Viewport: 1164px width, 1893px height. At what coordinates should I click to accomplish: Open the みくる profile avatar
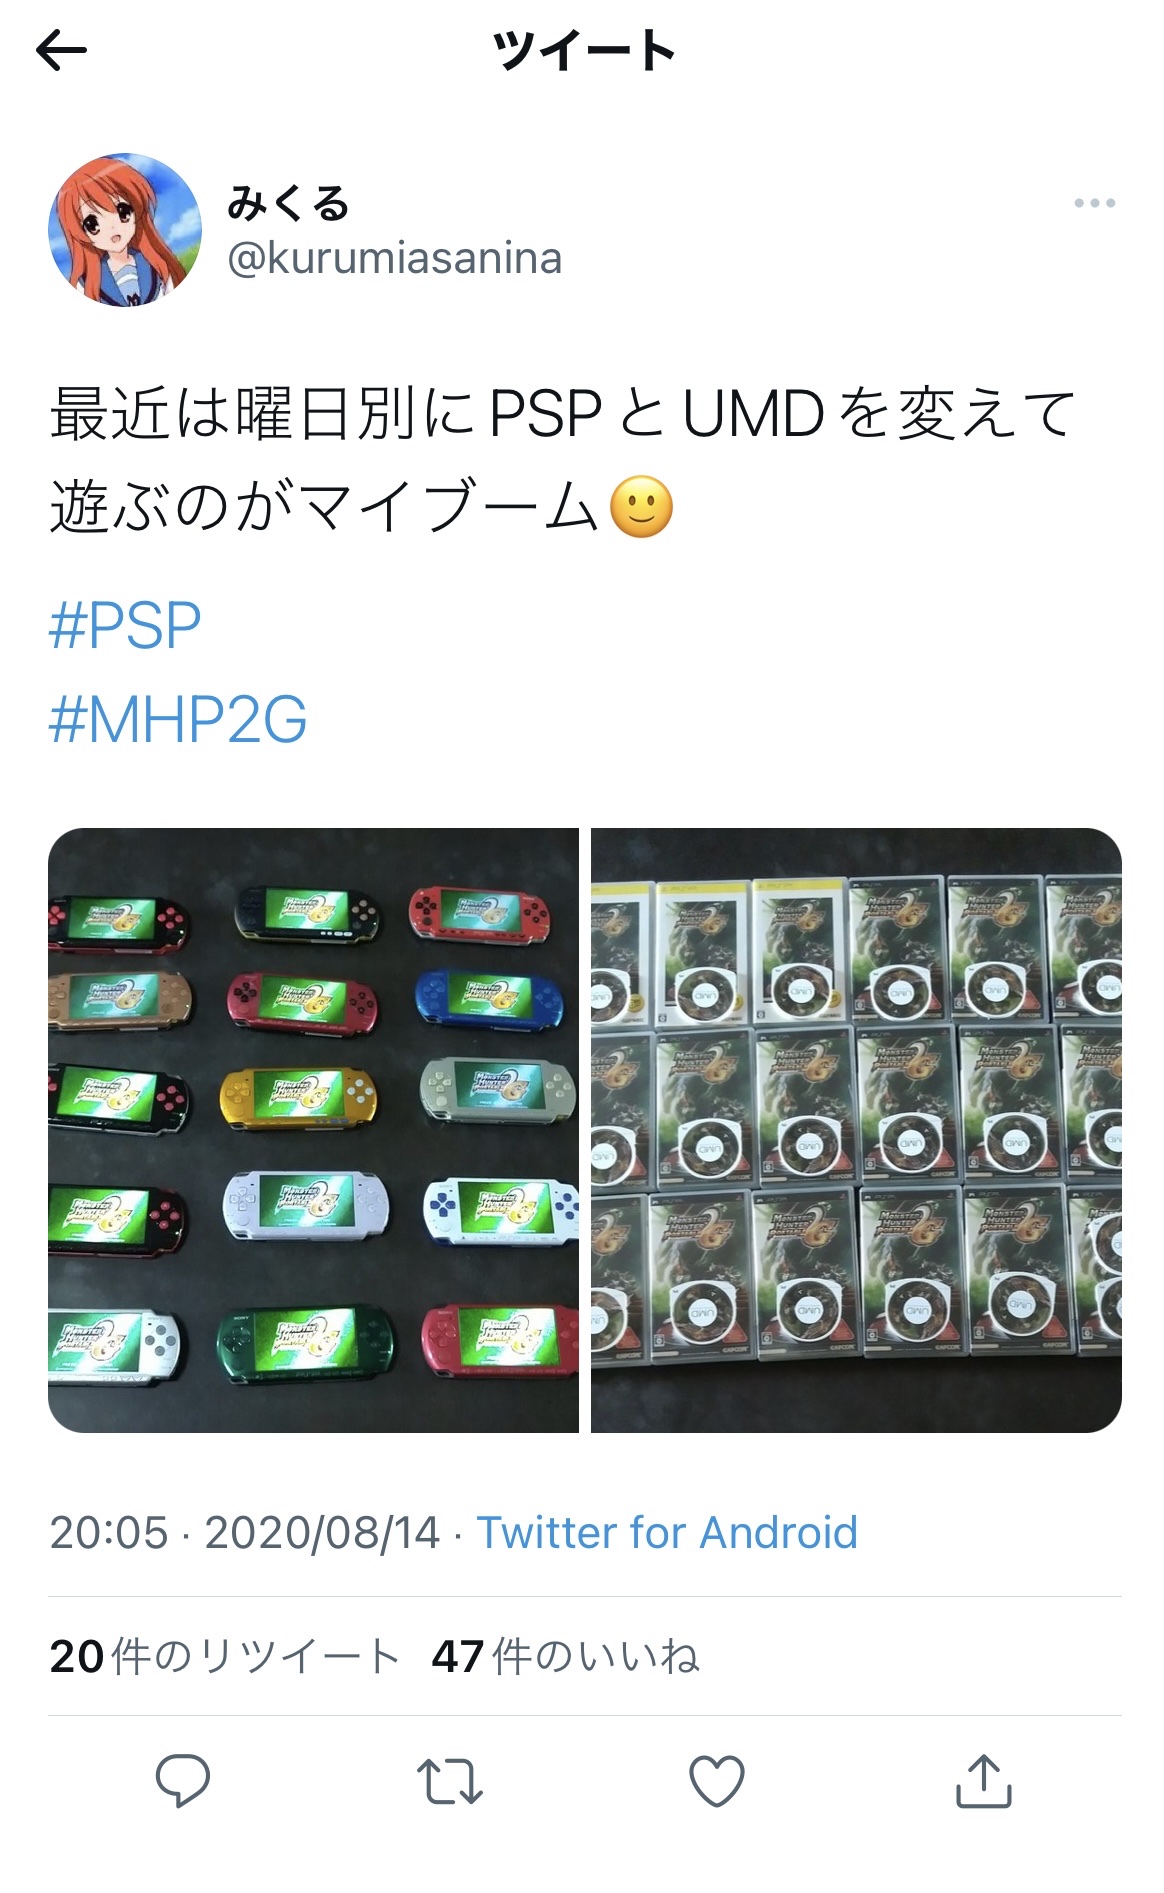coord(125,230)
